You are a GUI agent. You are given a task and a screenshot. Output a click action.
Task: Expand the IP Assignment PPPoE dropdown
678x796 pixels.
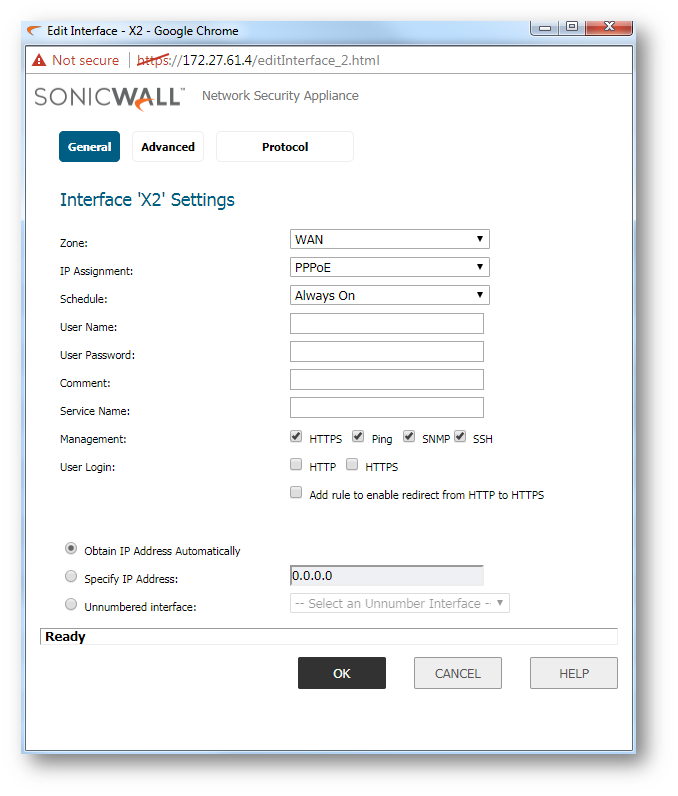(389, 268)
